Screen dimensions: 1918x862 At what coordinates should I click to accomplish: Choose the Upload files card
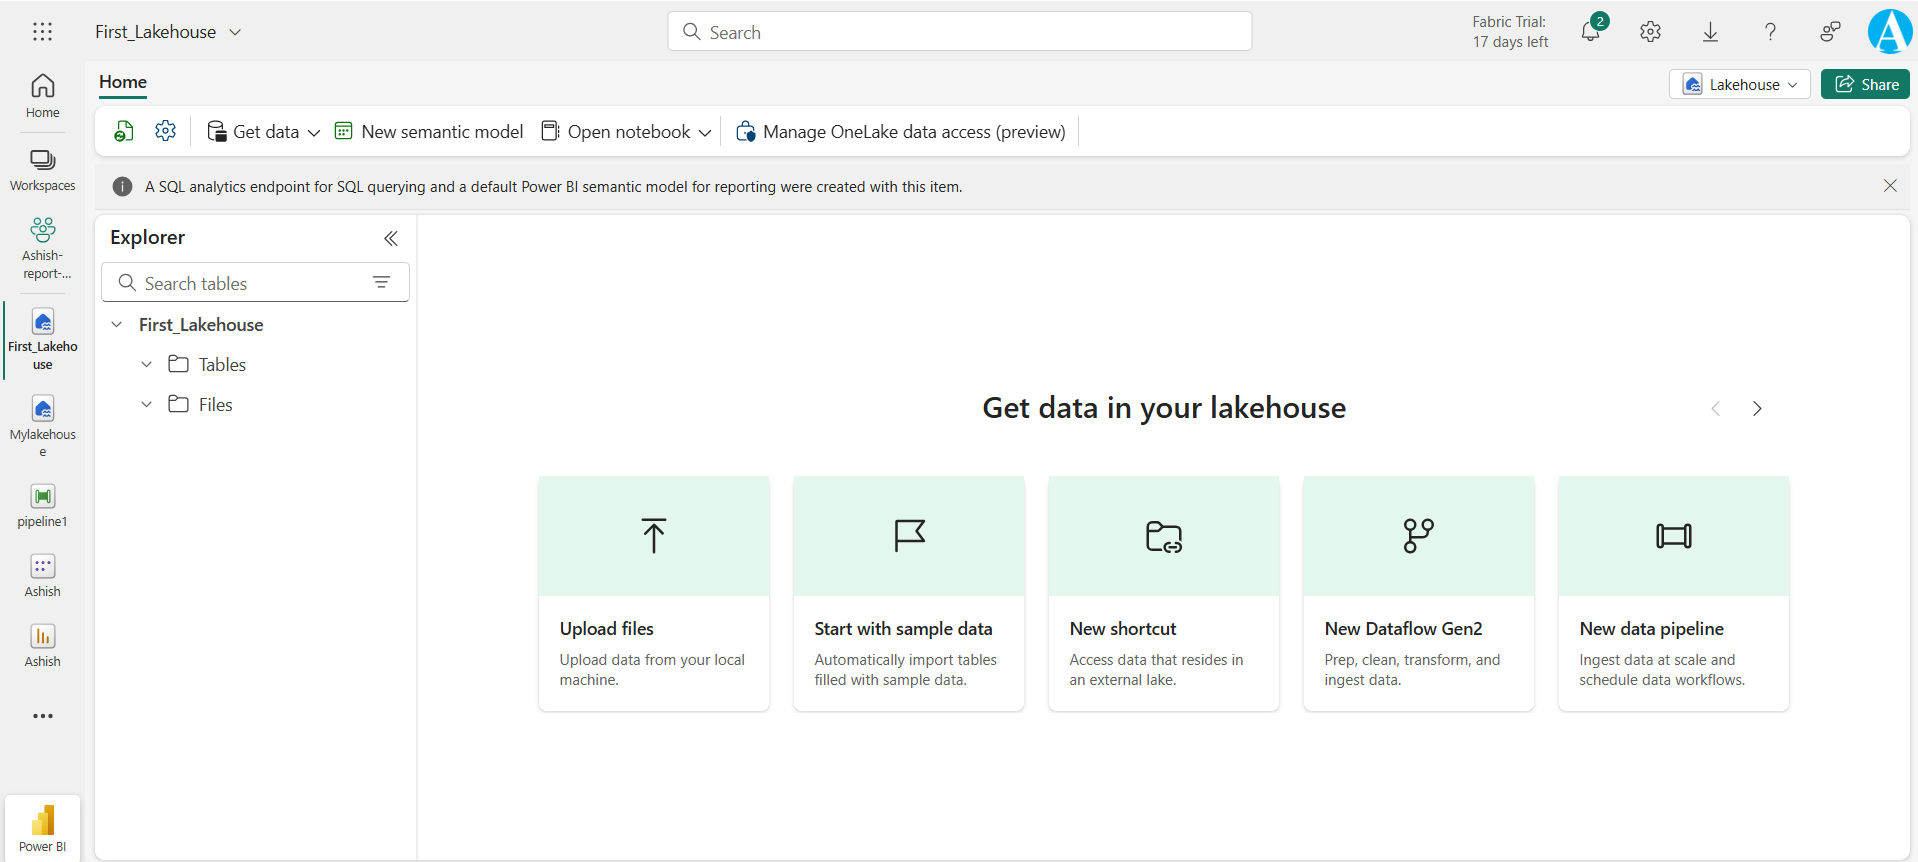pos(654,593)
